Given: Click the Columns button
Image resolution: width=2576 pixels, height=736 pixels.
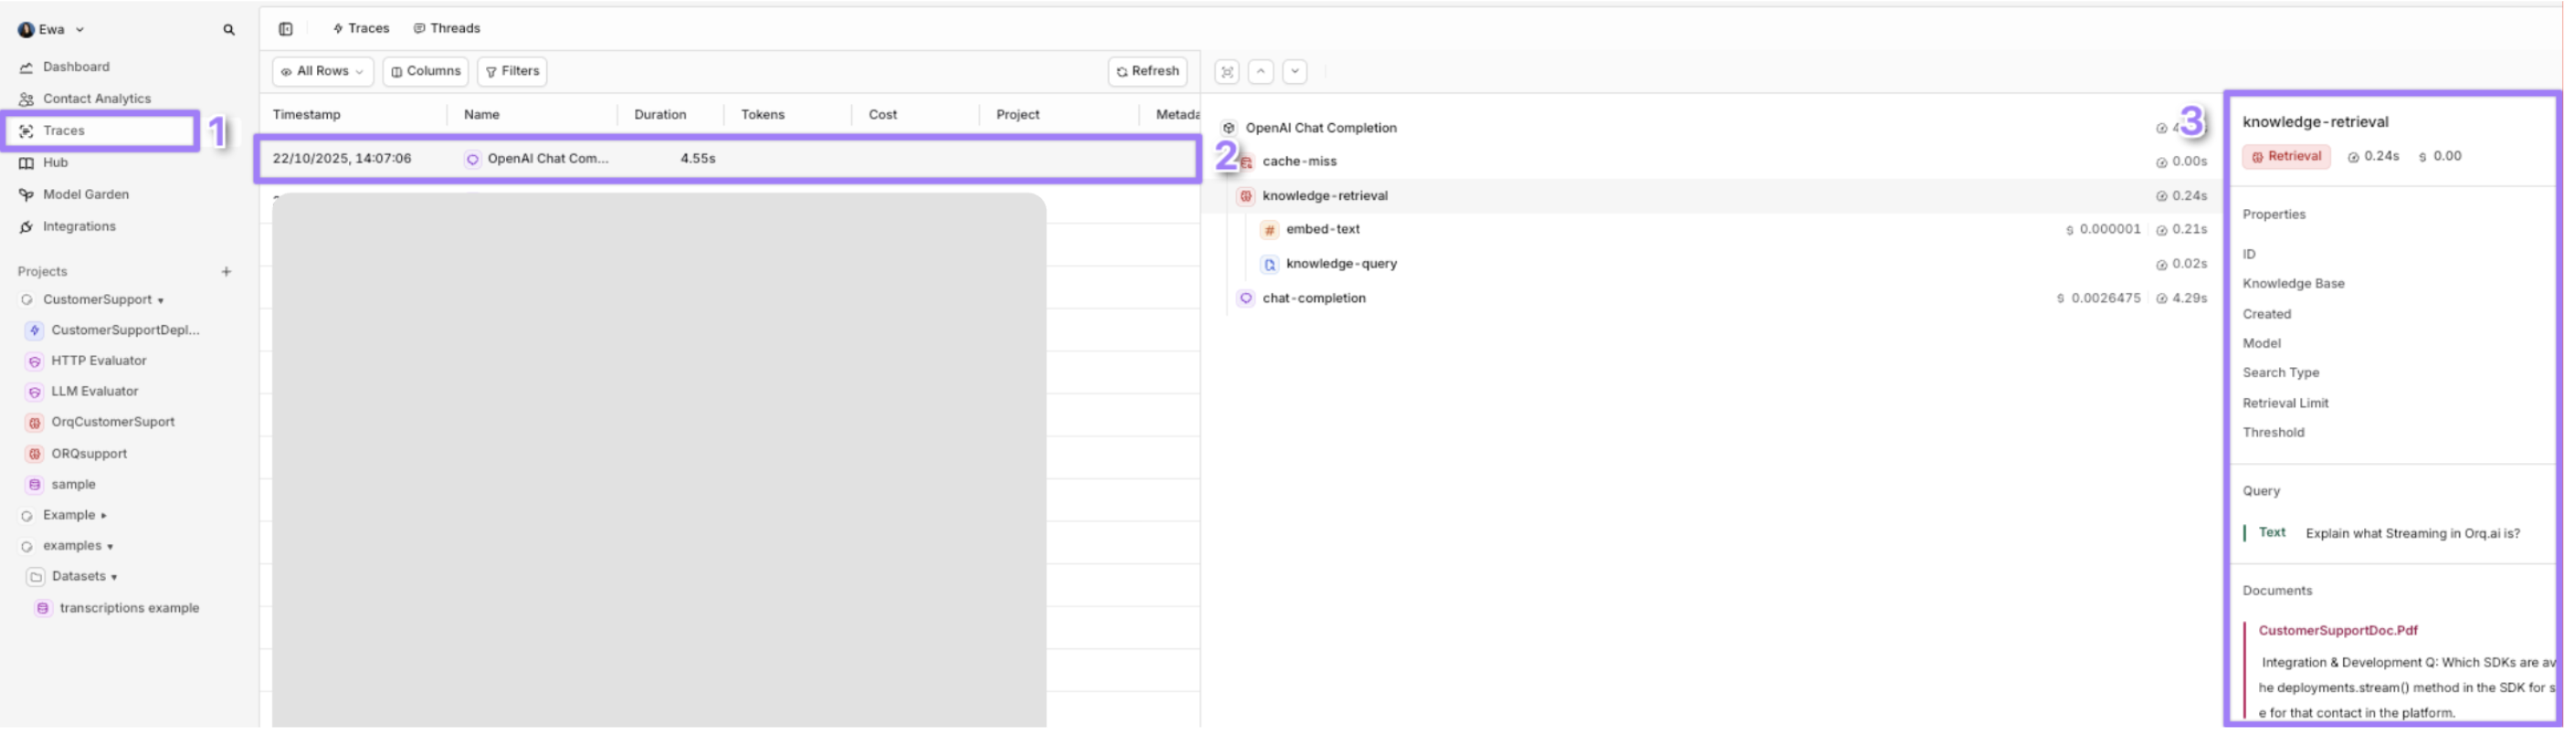Looking at the screenshot, I should tap(426, 72).
